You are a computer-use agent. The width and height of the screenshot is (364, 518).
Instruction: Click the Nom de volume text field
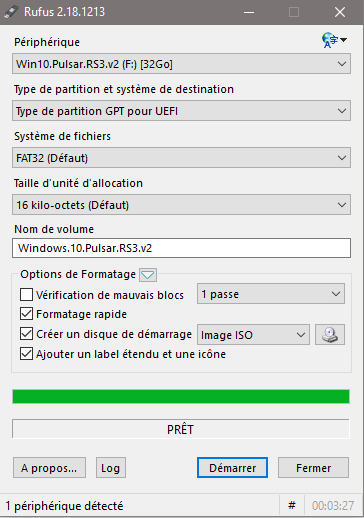pos(181,248)
